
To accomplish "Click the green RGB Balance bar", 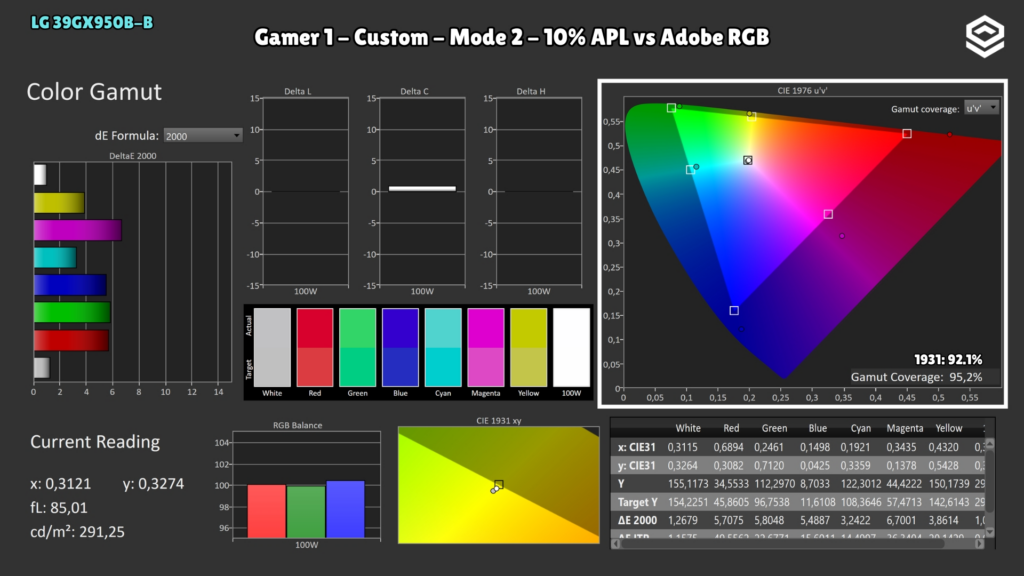I will coord(306,512).
